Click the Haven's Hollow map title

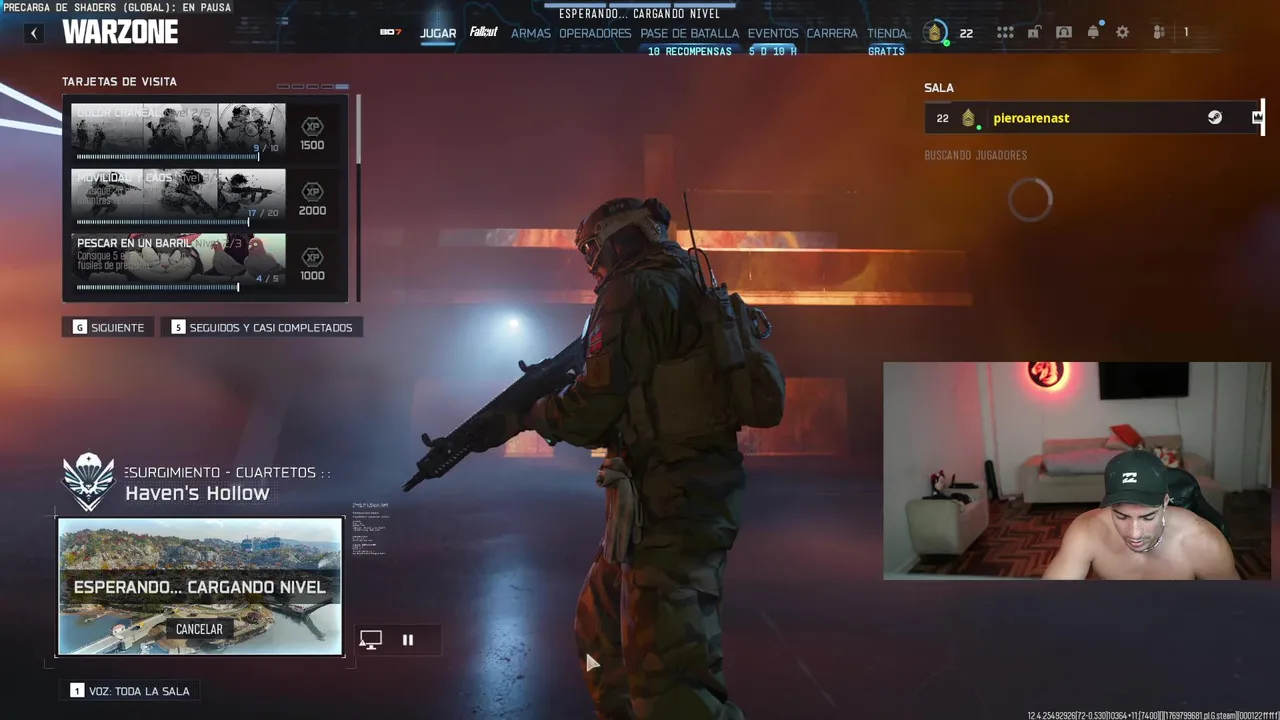[197, 493]
